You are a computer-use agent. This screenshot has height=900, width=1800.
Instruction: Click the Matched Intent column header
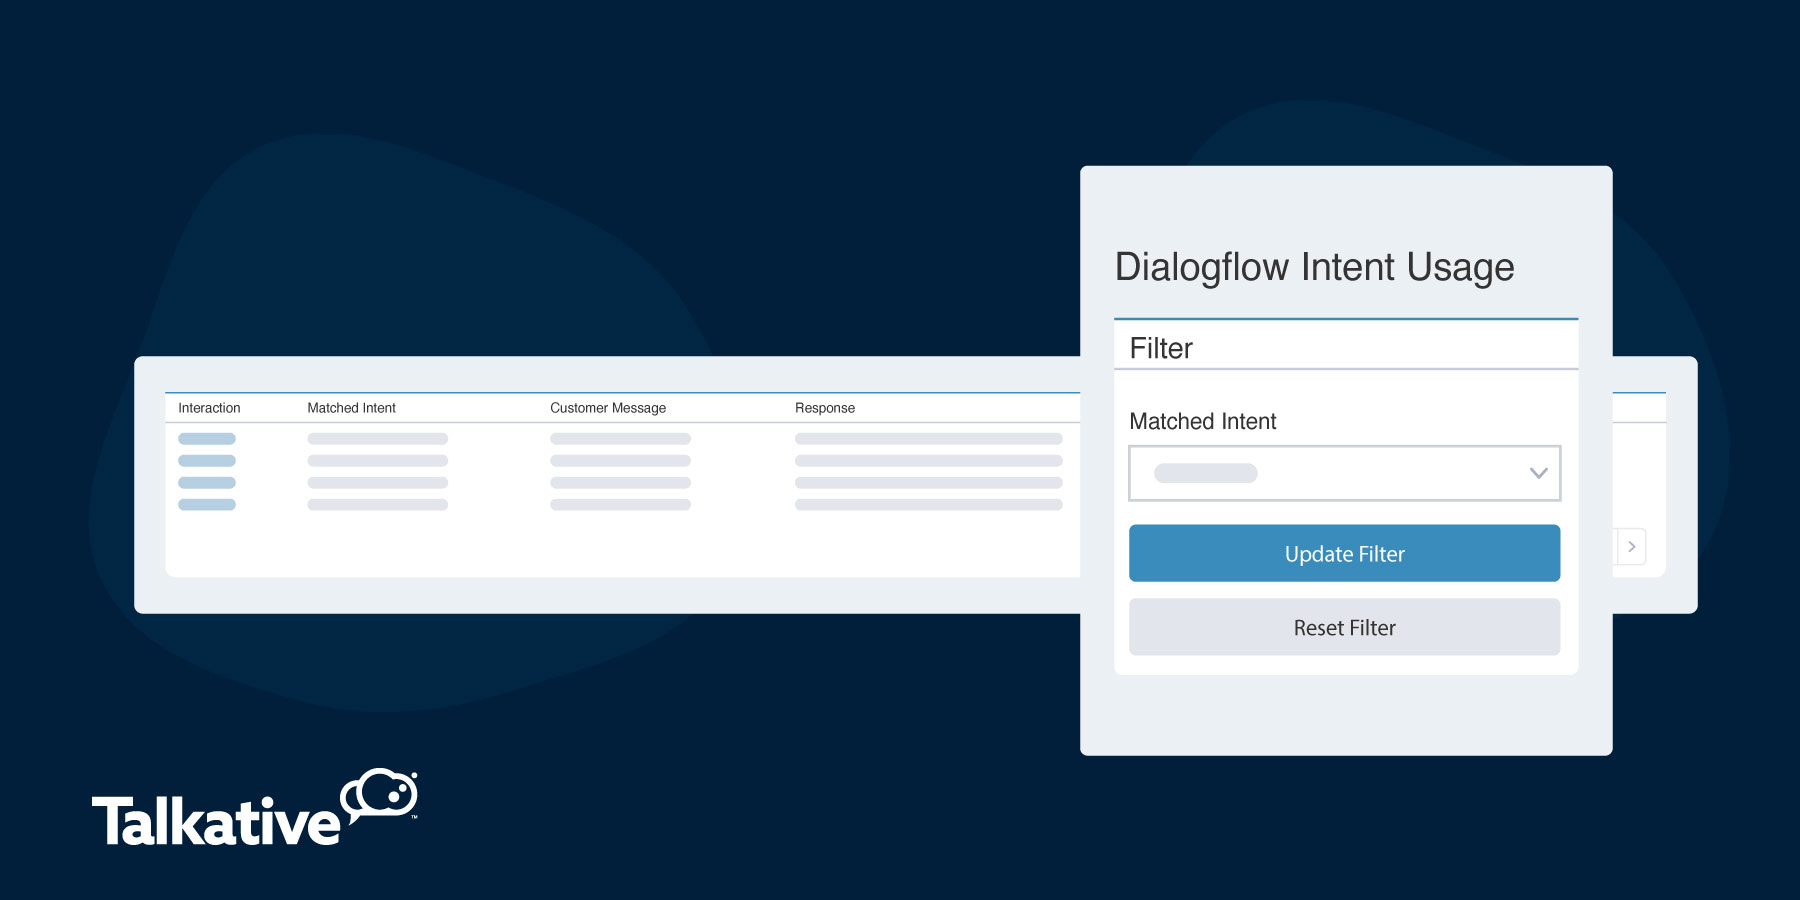pyautogui.click(x=352, y=407)
